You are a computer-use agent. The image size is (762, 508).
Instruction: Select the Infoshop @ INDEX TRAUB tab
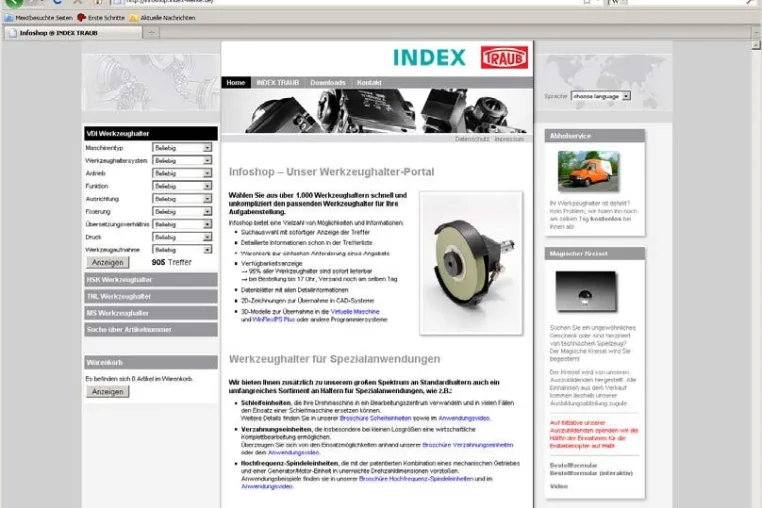73,33
